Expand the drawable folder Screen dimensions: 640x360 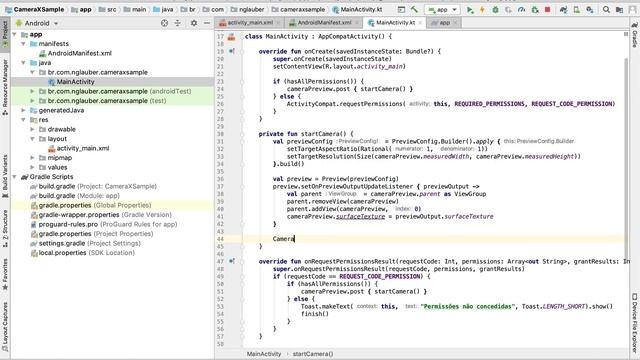click(32, 129)
